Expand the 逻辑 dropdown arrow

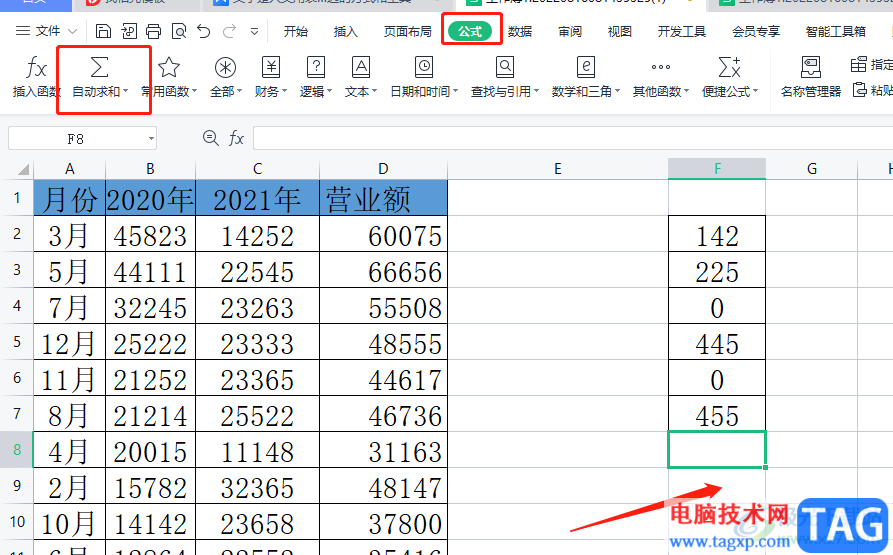(329, 91)
